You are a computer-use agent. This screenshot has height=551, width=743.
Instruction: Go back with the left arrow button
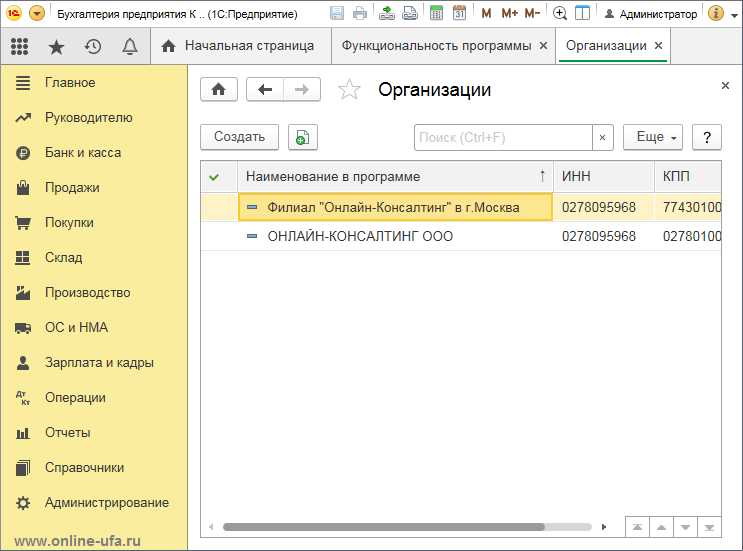[x=265, y=89]
